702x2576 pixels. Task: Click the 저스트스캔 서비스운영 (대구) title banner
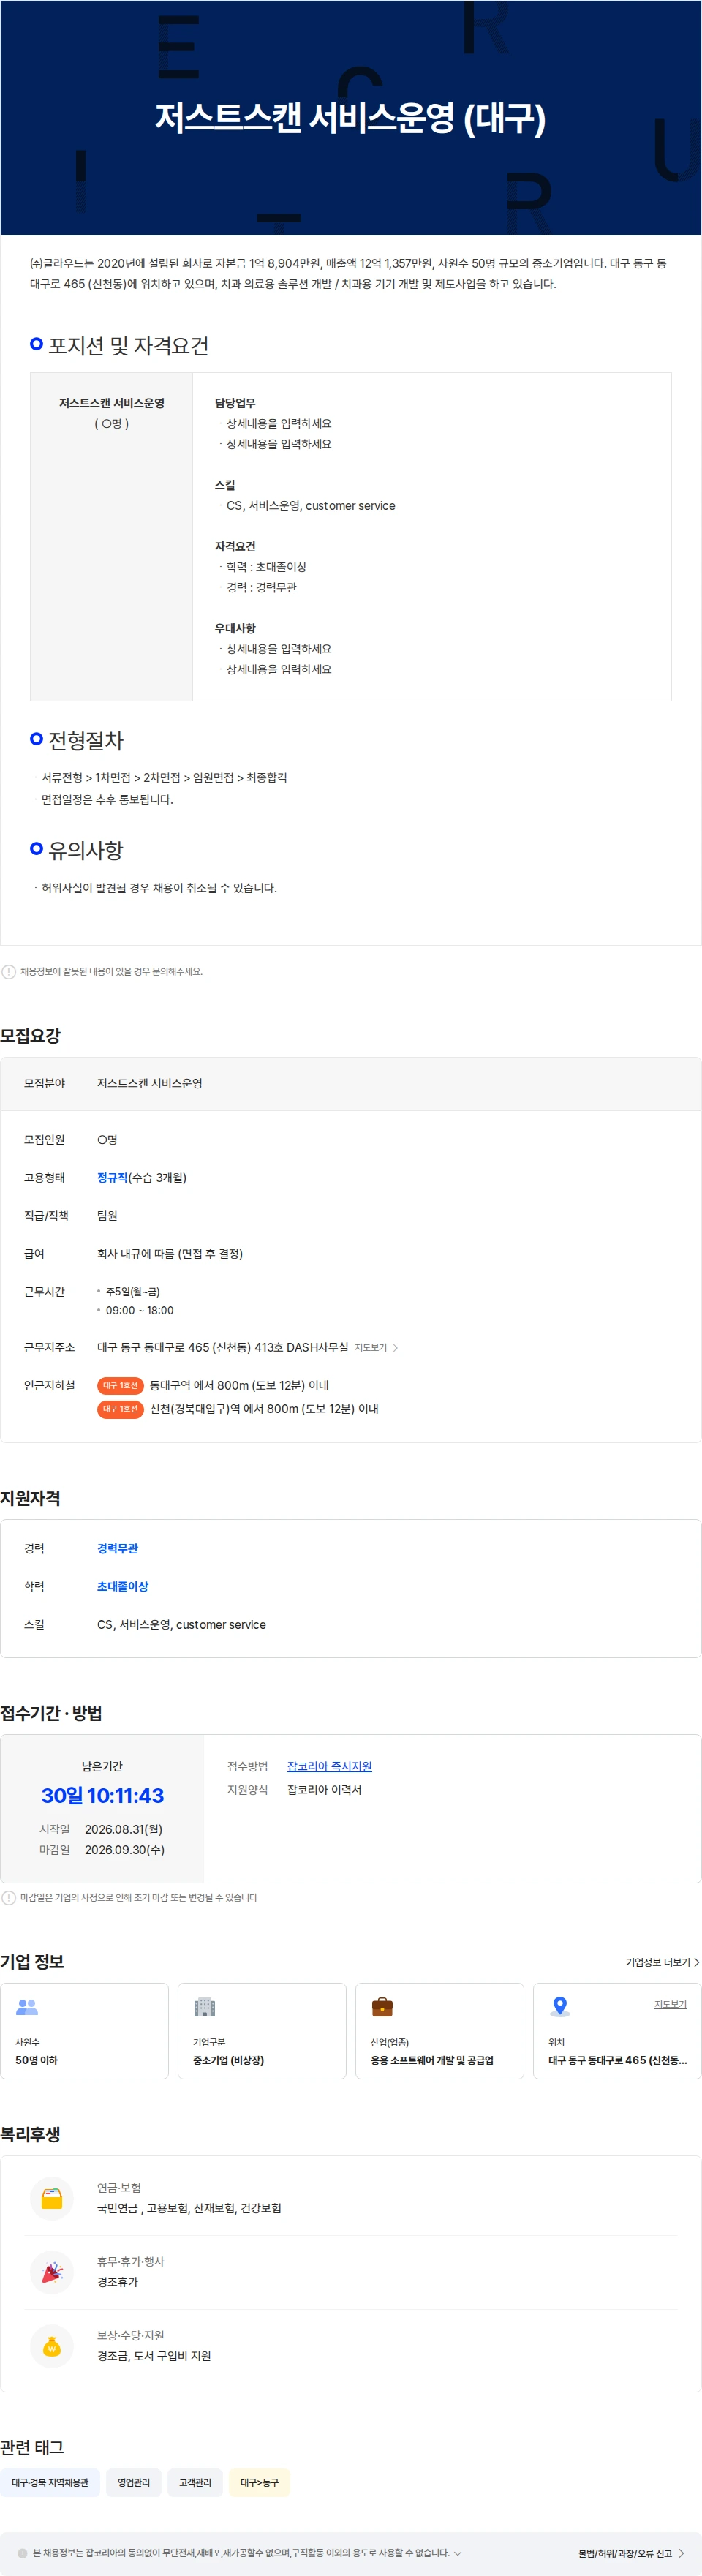pyautogui.click(x=350, y=117)
